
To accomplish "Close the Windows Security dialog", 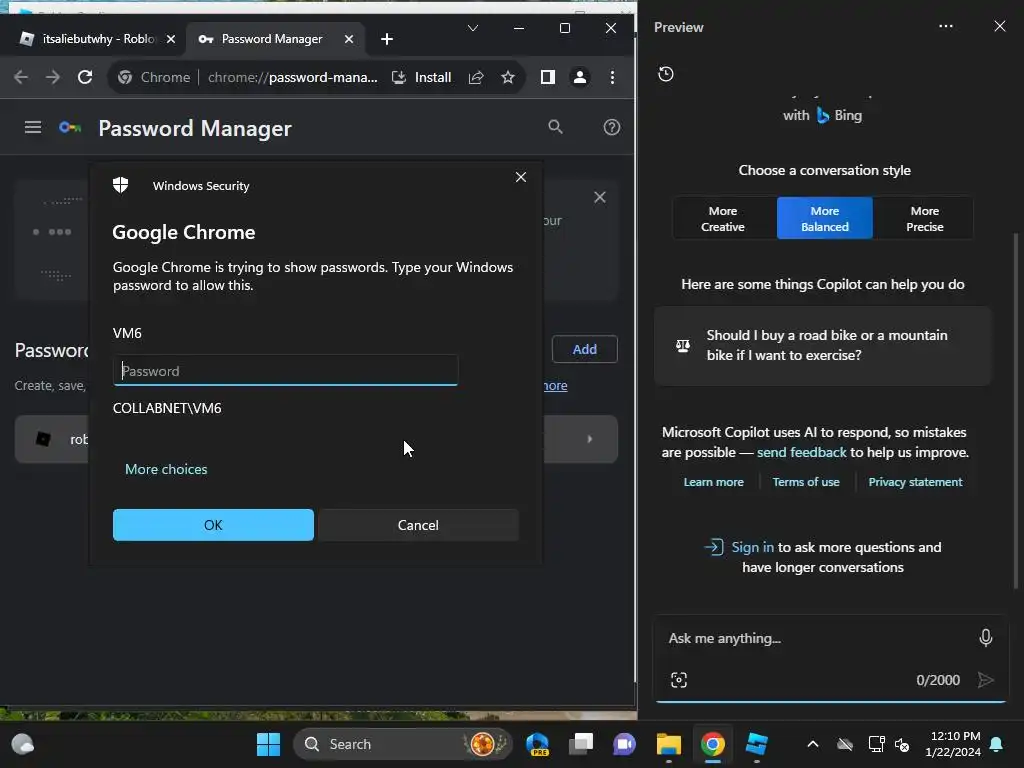I will [x=520, y=177].
